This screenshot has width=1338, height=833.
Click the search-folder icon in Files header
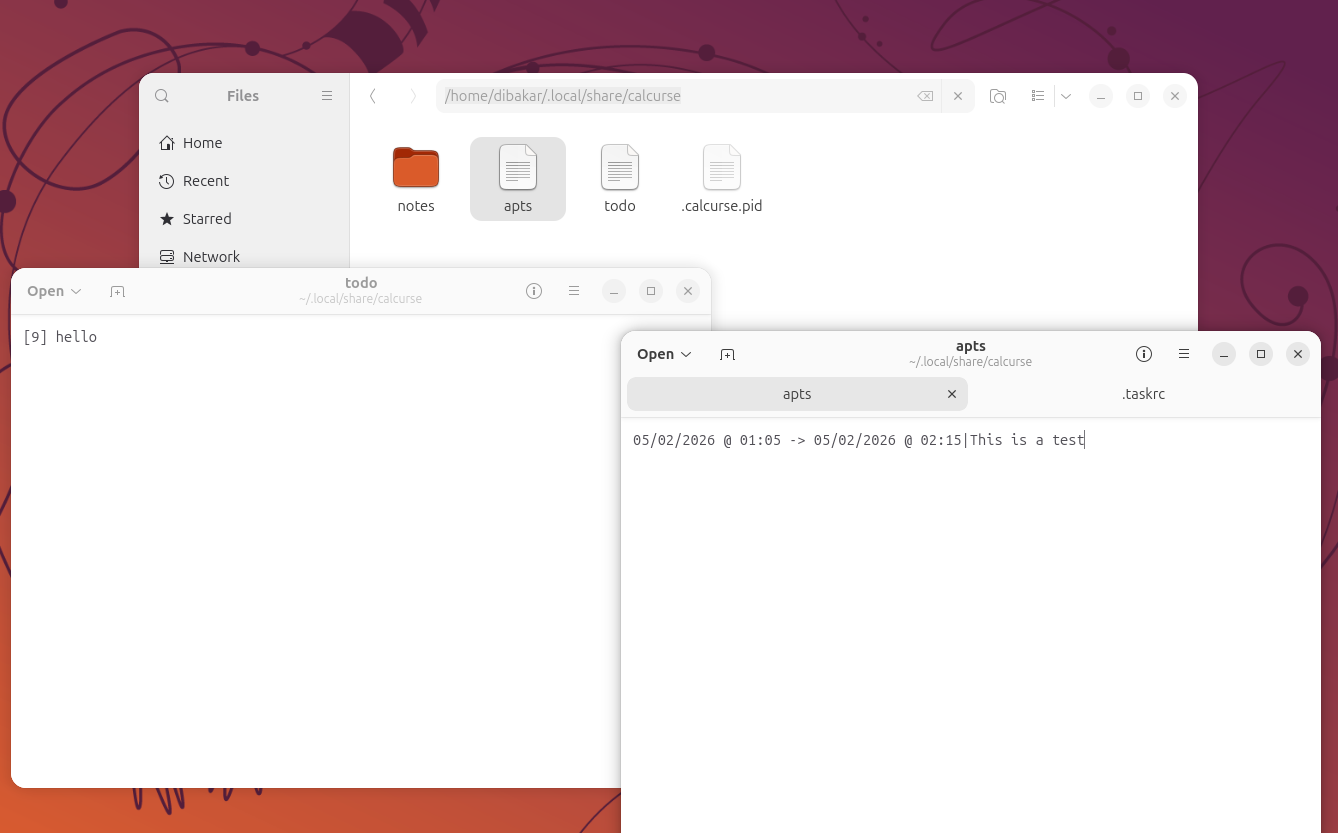click(x=997, y=96)
